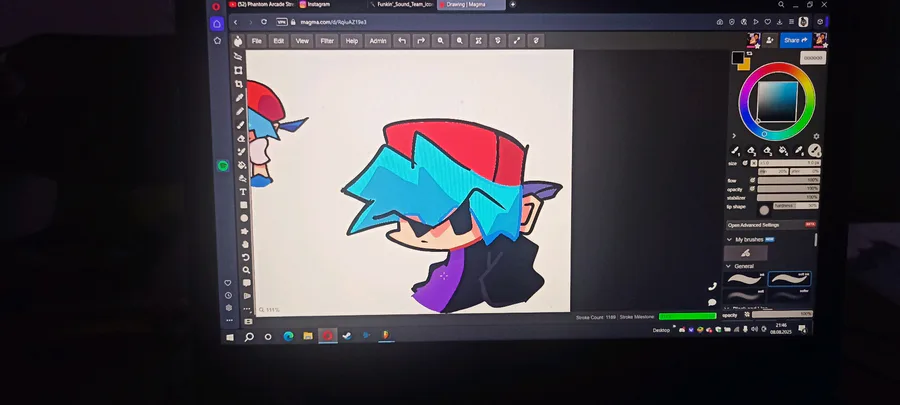This screenshot has height=405, width=900.
Task: Collapse the General brushes section
Action: (x=729, y=266)
